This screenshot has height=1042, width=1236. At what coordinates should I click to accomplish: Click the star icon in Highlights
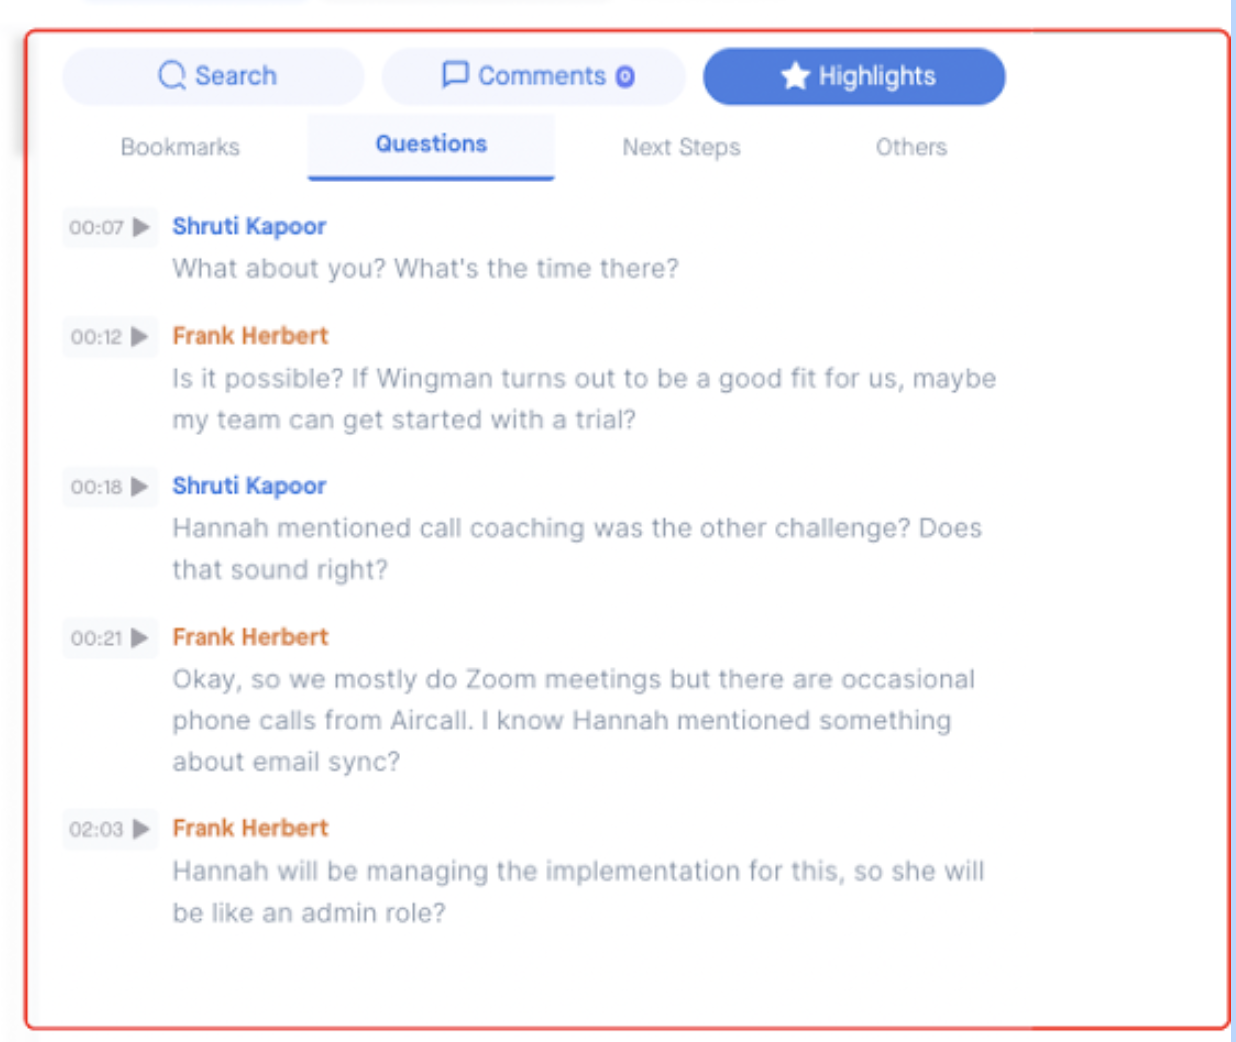[x=795, y=76]
